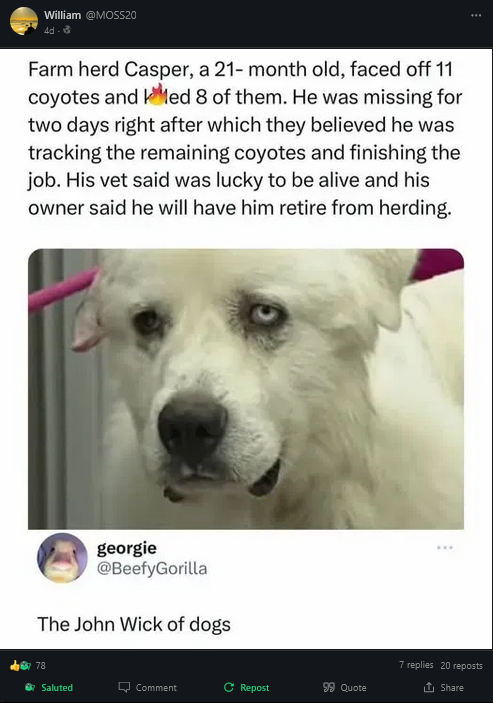Click the Share upload icon
493x703 pixels.
[429, 687]
